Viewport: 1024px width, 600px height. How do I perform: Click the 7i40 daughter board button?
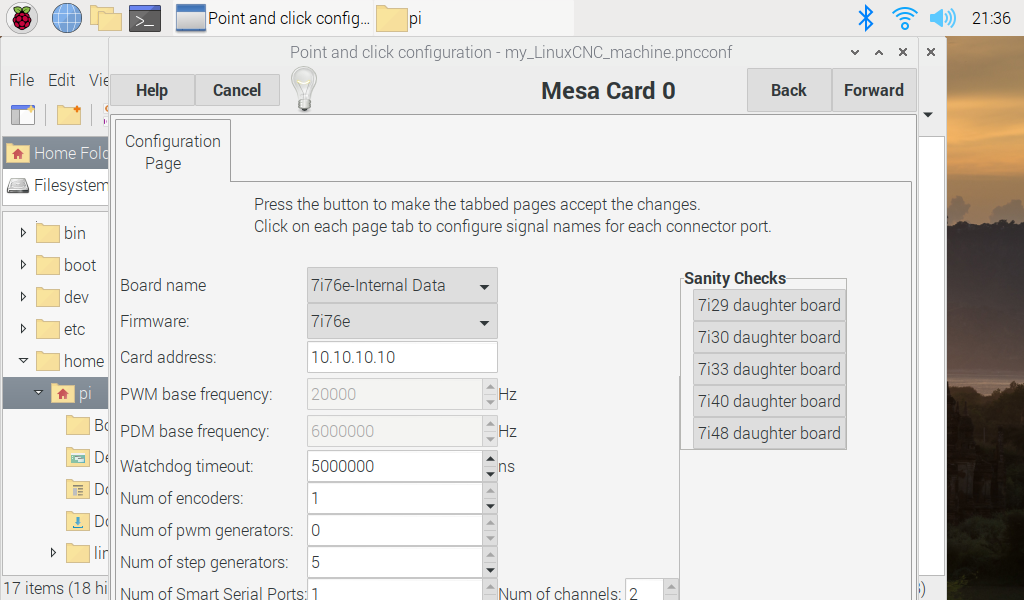point(769,402)
